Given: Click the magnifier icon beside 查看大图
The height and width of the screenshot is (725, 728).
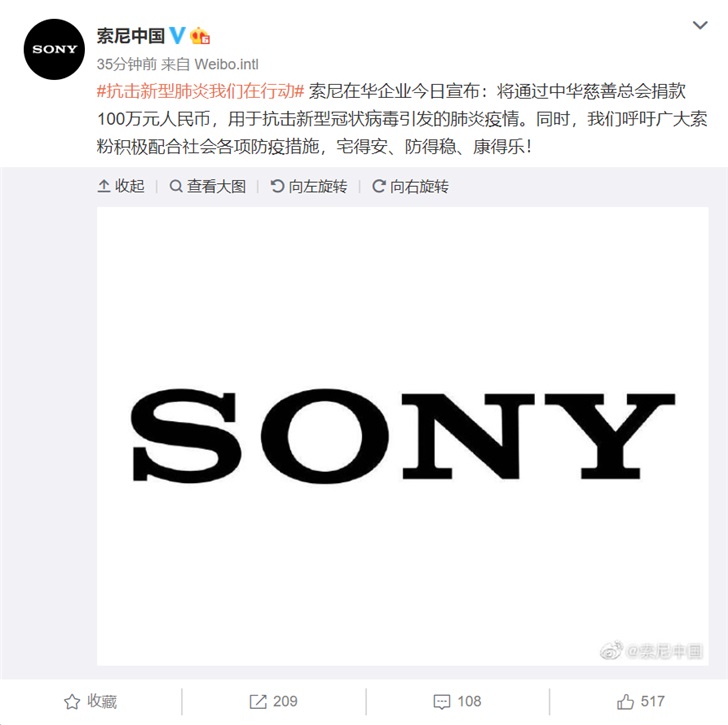Looking at the screenshot, I should click(x=176, y=186).
